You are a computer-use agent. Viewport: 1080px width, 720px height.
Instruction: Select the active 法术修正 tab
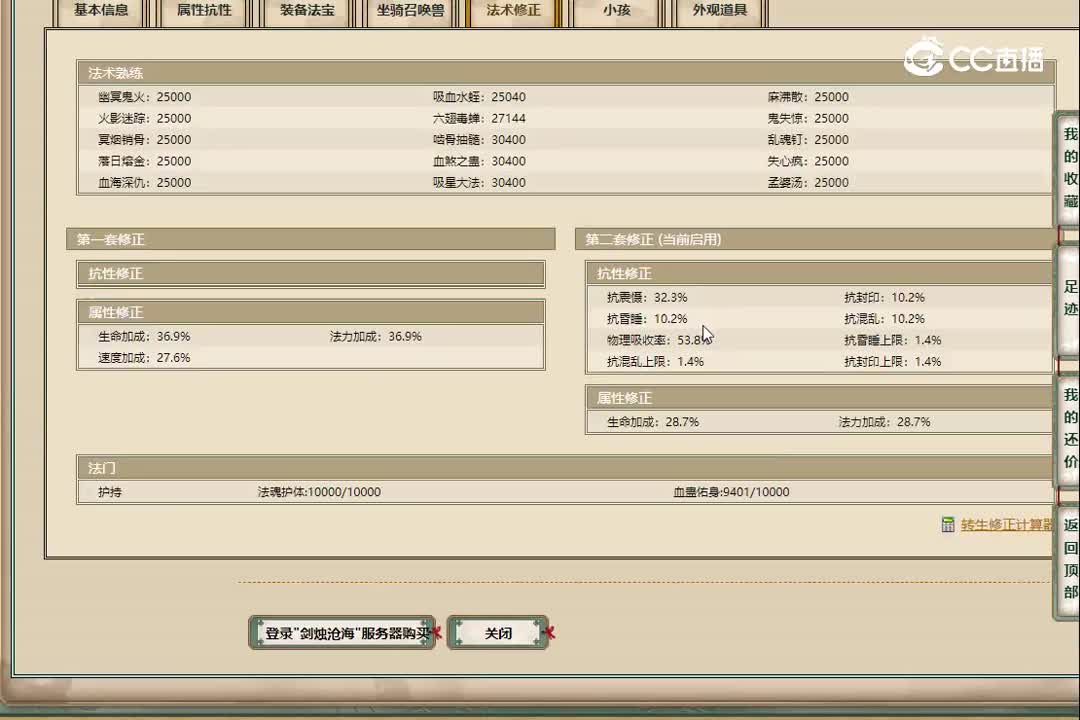513,11
